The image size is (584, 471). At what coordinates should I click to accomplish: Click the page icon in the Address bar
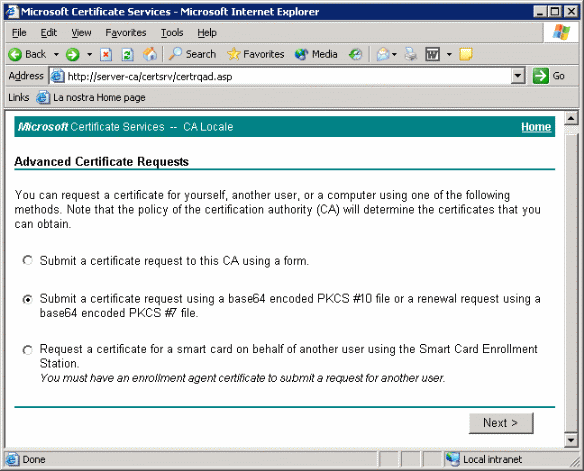tap(58, 76)
